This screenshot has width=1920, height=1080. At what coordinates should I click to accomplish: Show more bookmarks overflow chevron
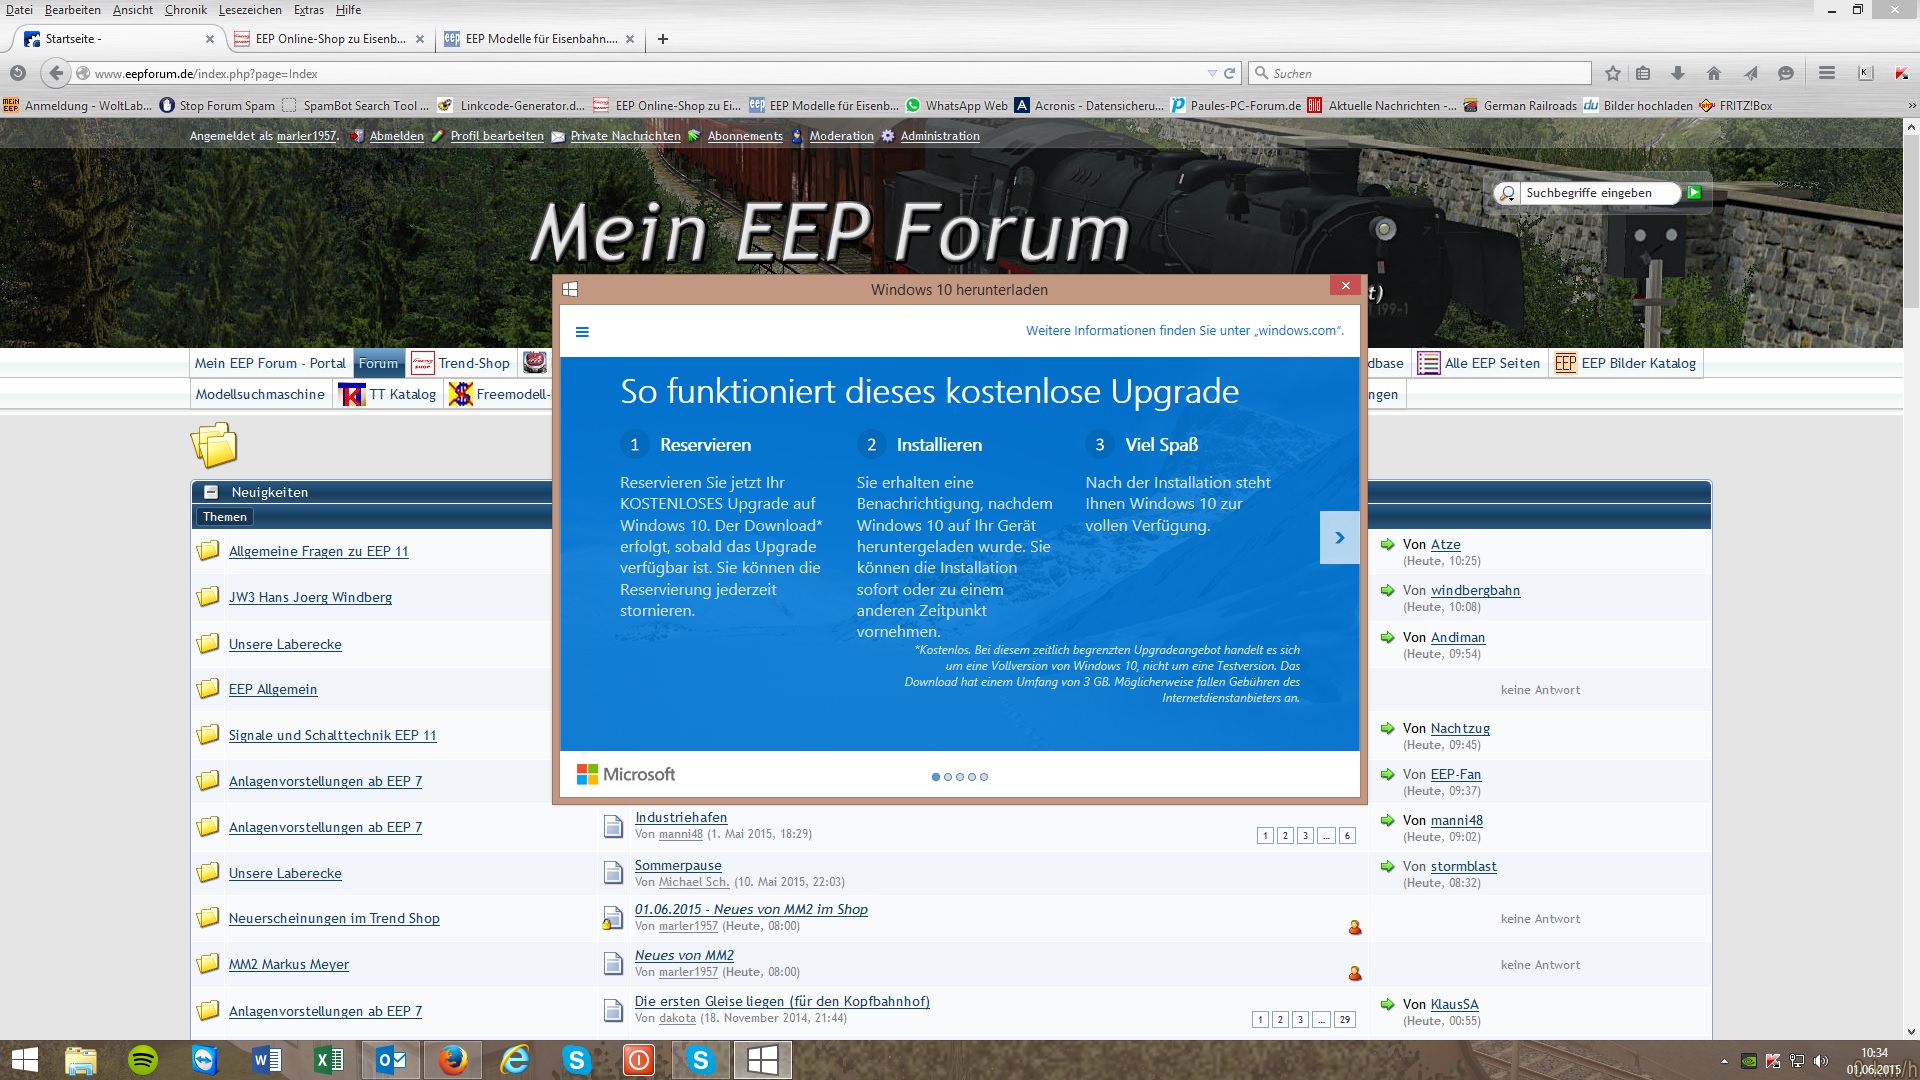(x=1911, y=105)
